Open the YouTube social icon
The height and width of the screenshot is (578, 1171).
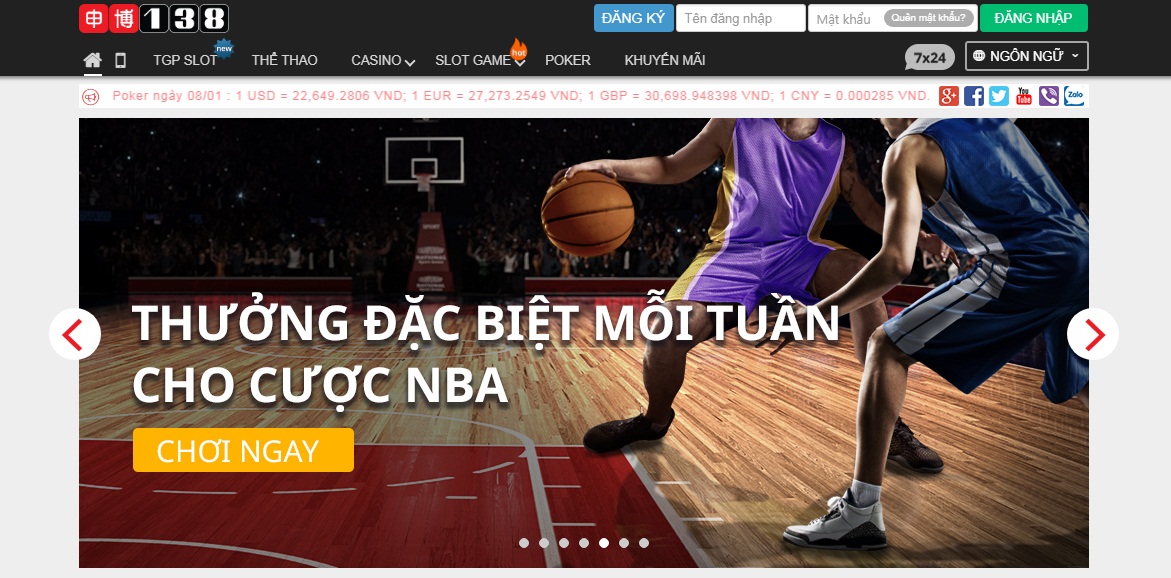(x=1024, y=96)
